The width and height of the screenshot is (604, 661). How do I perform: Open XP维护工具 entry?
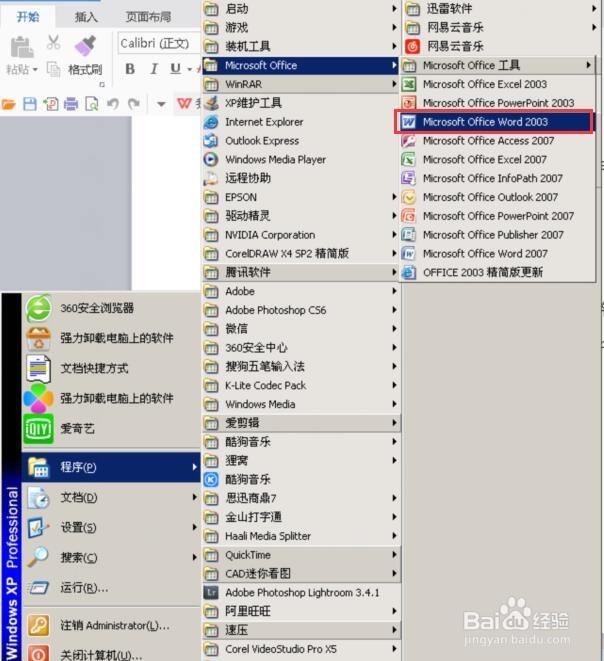click(300, 103)
